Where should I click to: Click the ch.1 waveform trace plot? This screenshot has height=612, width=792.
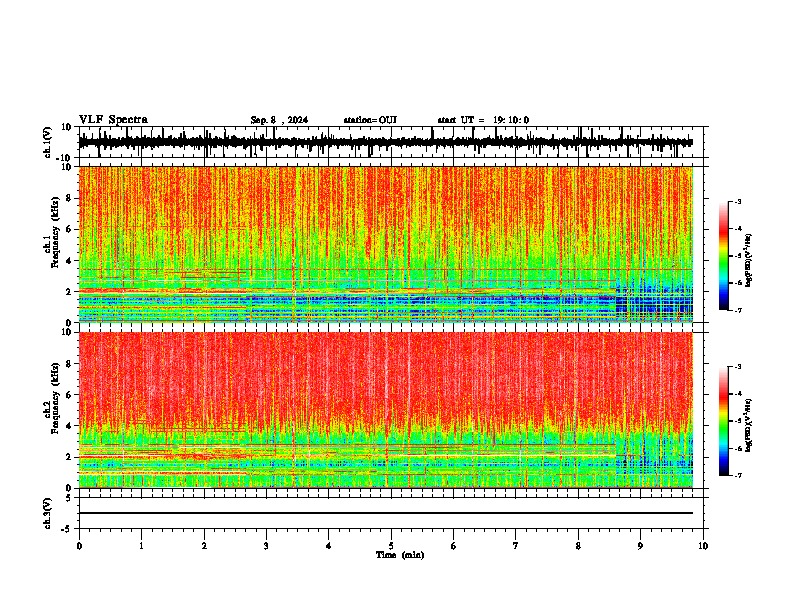tap(391, 142)
